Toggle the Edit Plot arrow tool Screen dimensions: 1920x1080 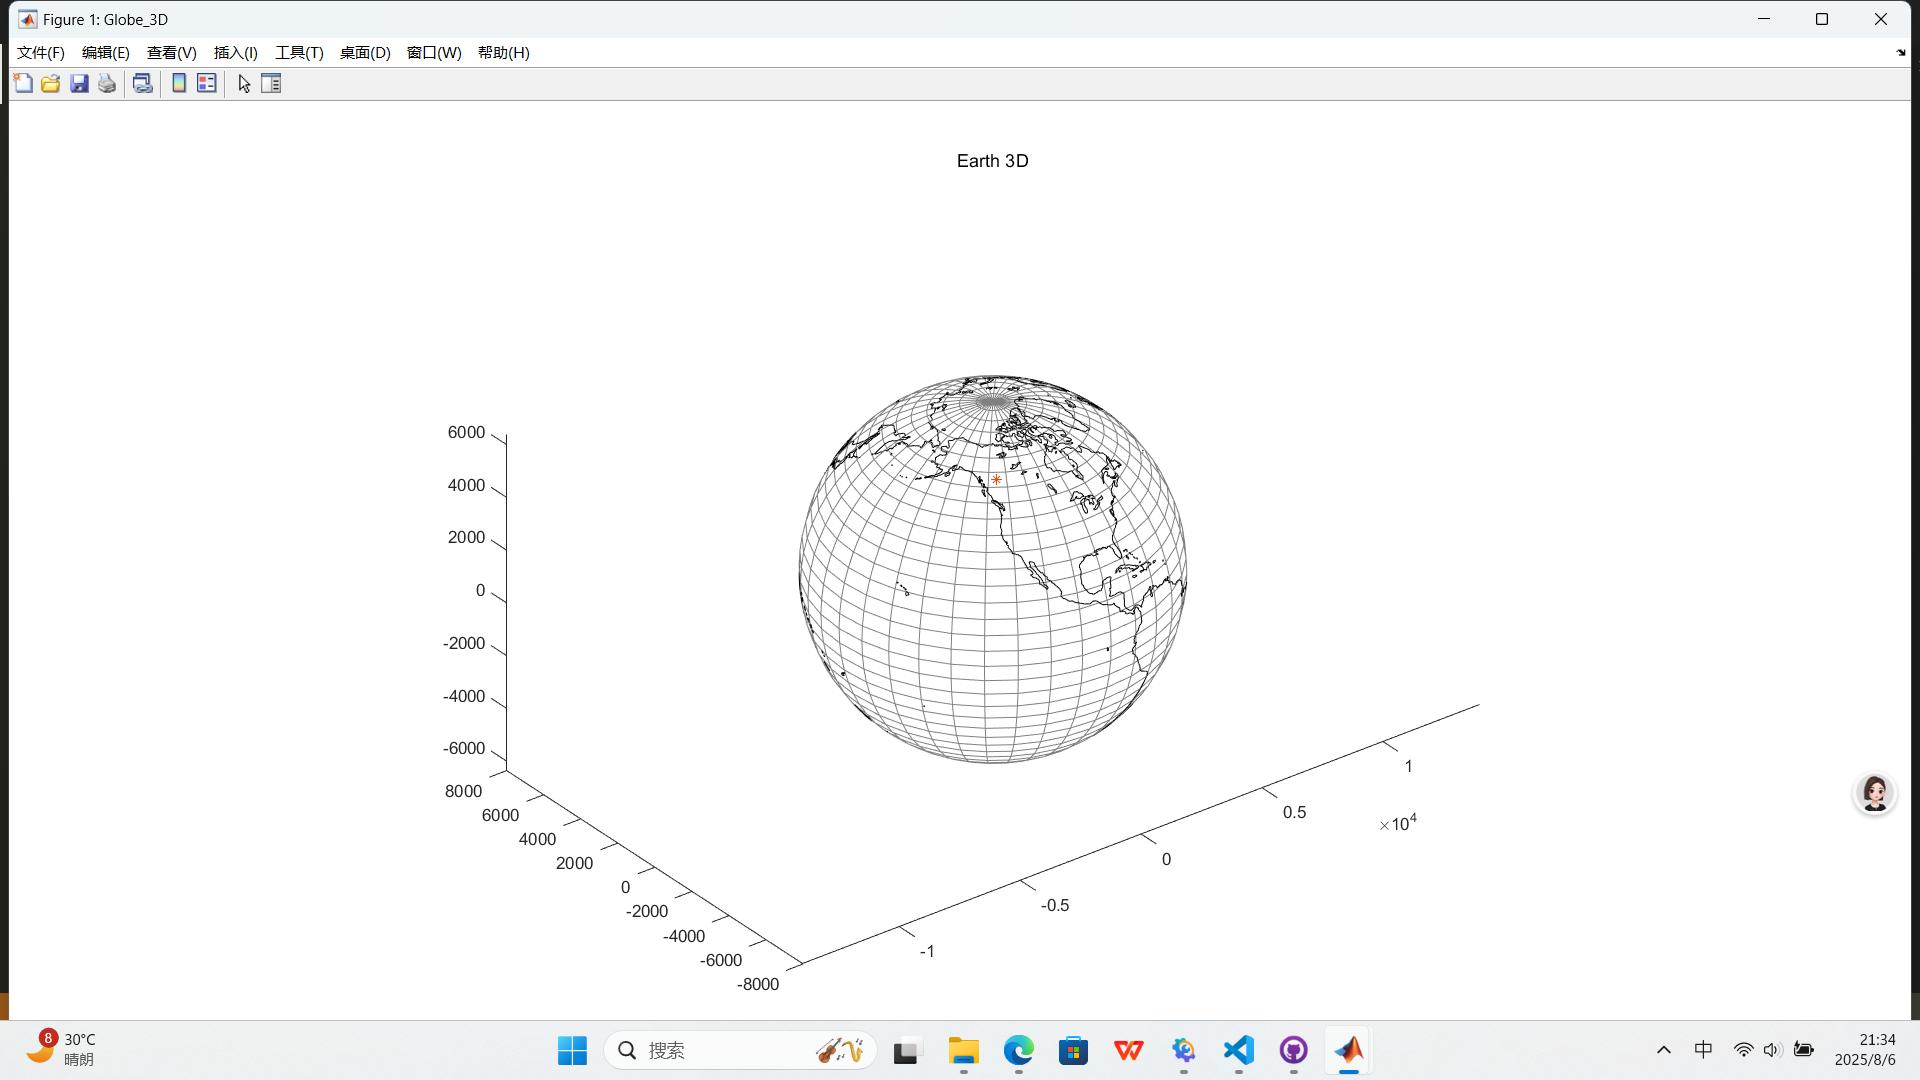(x=244, y=84)
